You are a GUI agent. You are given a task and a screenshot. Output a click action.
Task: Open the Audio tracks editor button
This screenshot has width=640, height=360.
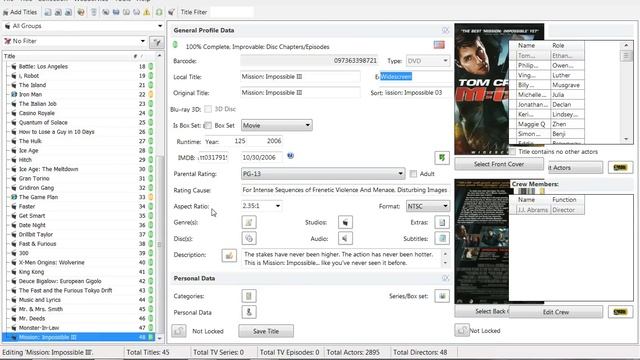click(x=345, y=238)
